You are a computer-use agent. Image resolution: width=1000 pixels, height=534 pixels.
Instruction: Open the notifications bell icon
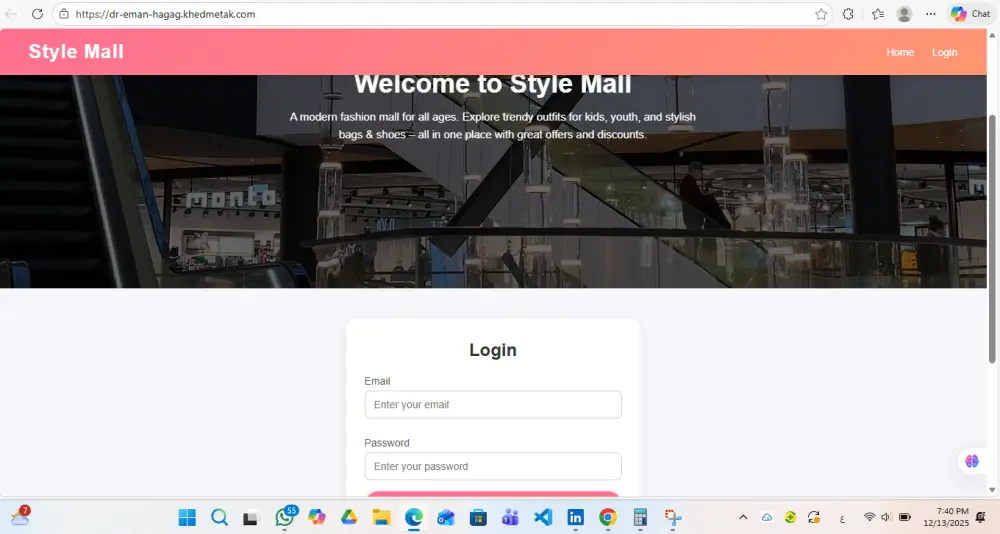(x=982, y=517)
